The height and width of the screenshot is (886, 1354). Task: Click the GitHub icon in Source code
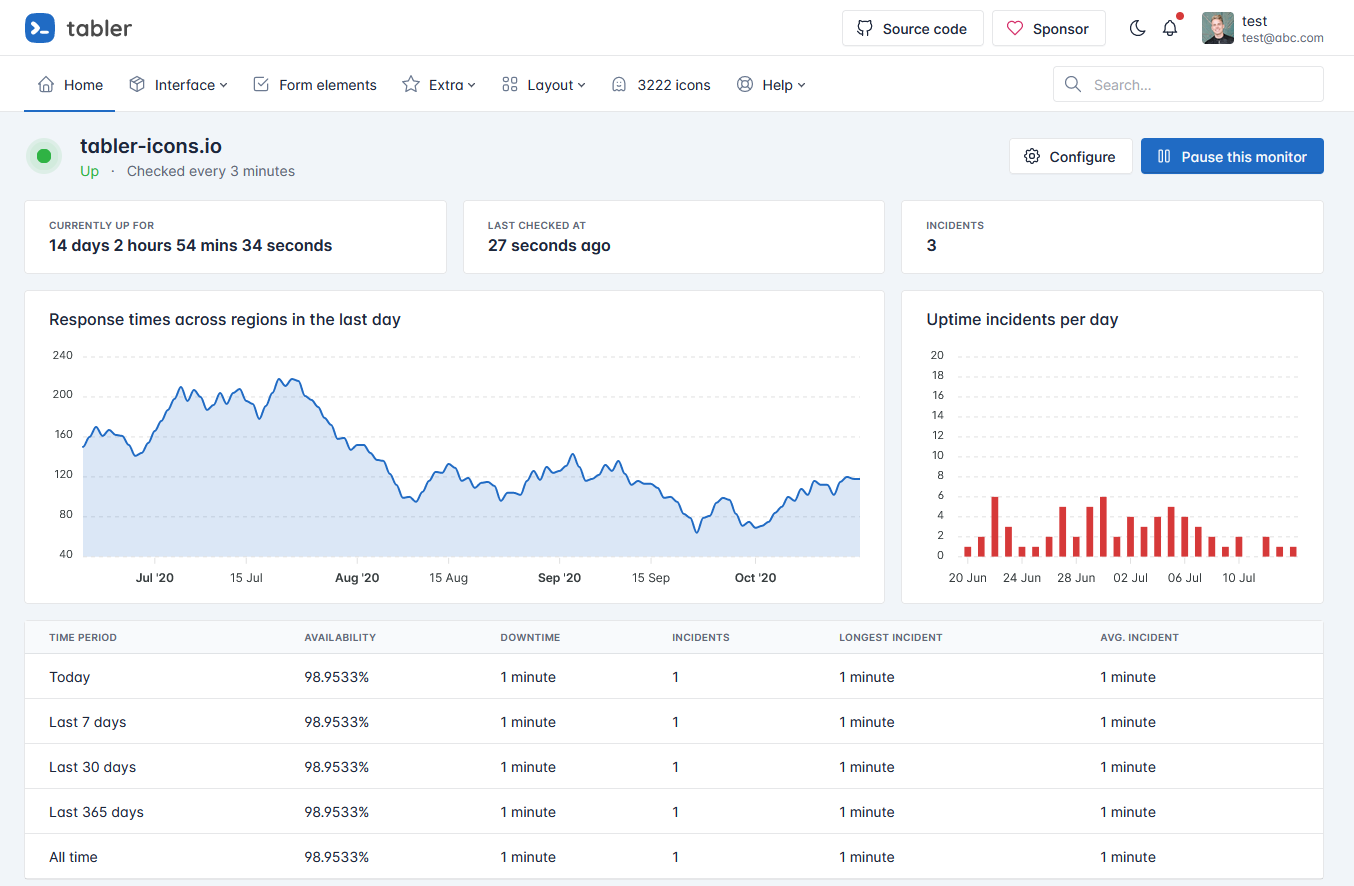click(x=865, y=28)
